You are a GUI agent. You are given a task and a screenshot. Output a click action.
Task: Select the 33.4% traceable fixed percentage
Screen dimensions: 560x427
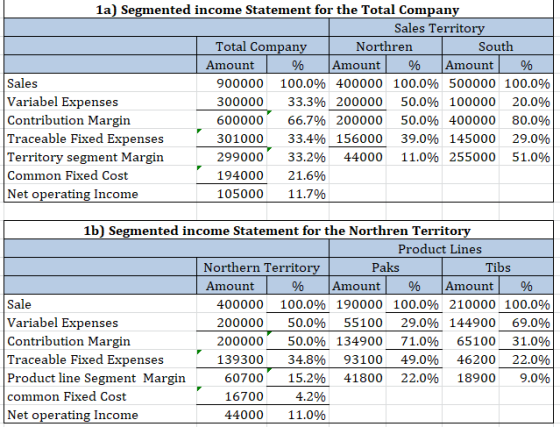click(x=298, y=139)
